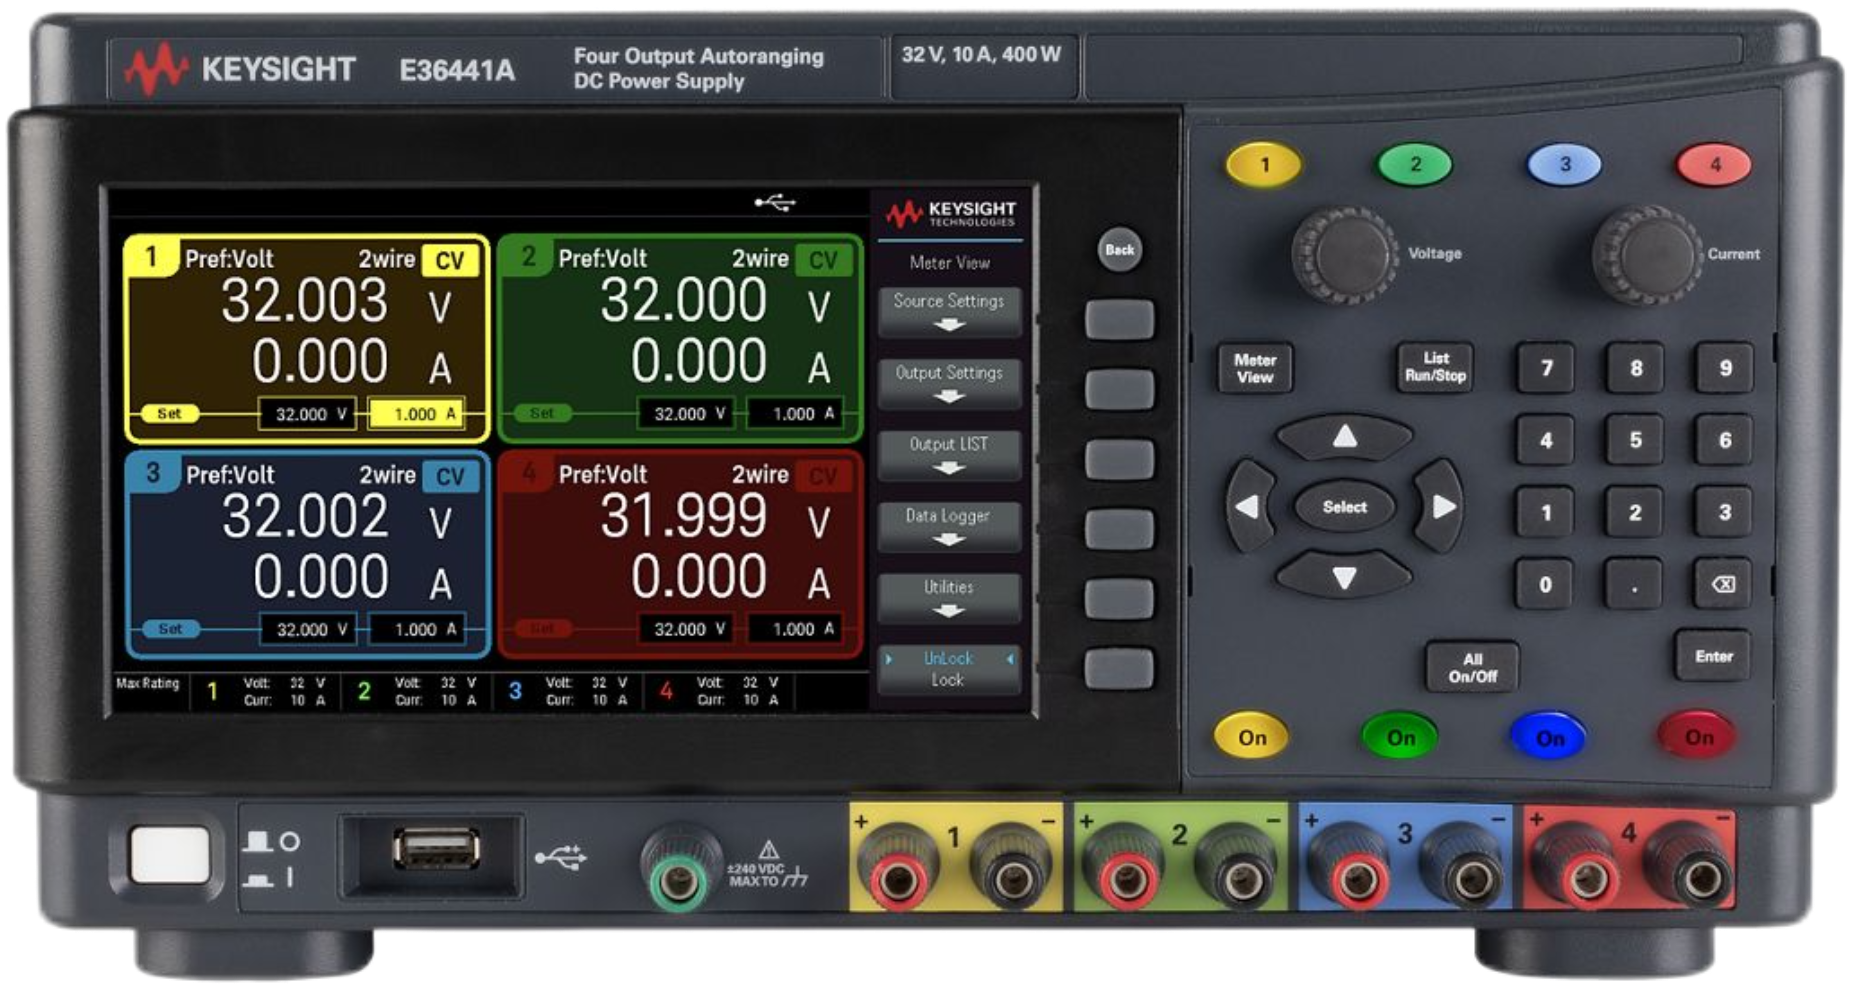Expand Source Settings softkey menu
Viewport: 1852px width, 984px height.
pyautogui.click(x=948, y=311)
